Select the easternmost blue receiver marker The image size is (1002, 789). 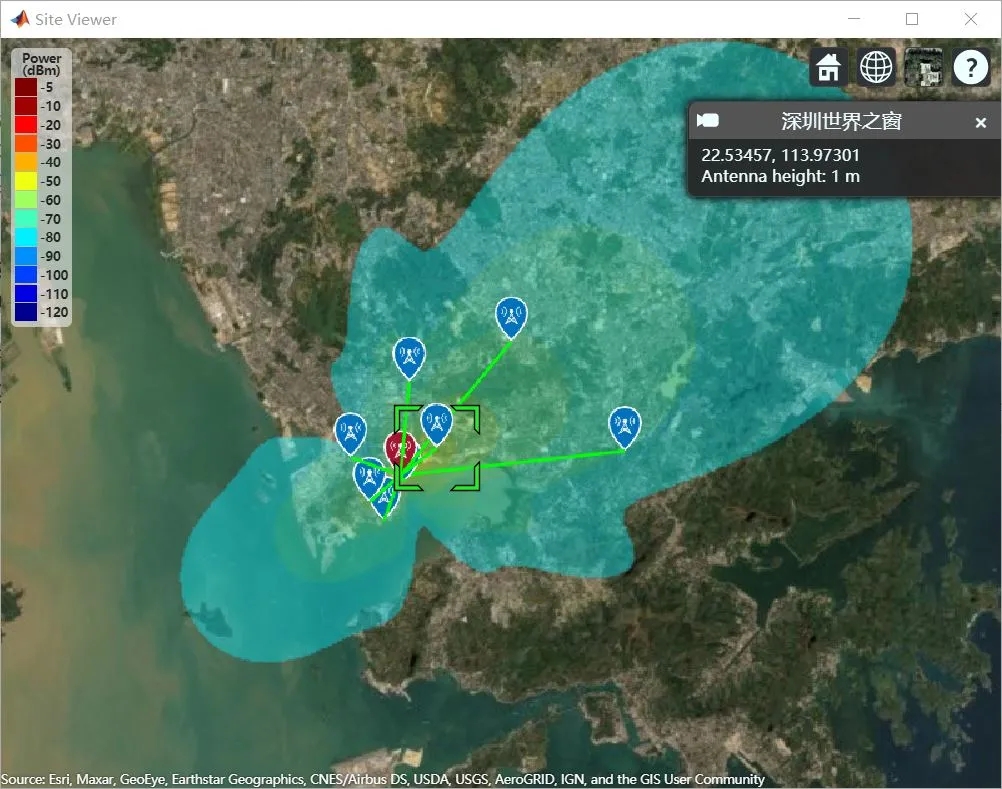click(x=625, y=427)
